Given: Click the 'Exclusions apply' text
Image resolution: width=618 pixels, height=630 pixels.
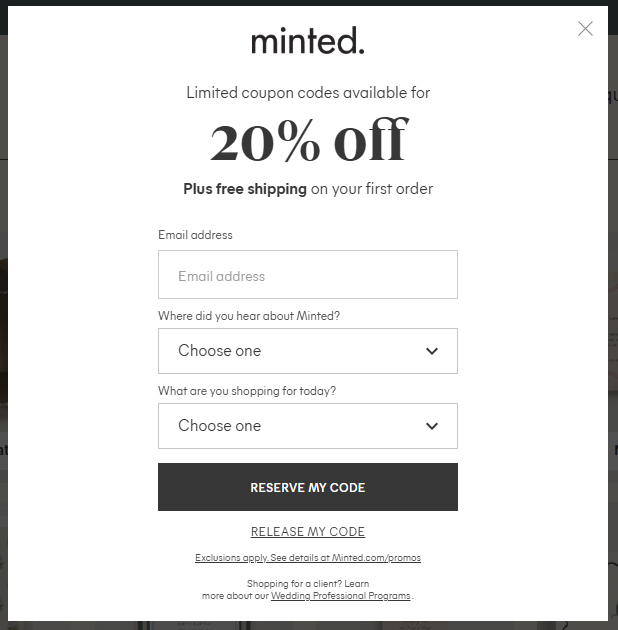Looking at the screenshot, I should pos(232,558).
